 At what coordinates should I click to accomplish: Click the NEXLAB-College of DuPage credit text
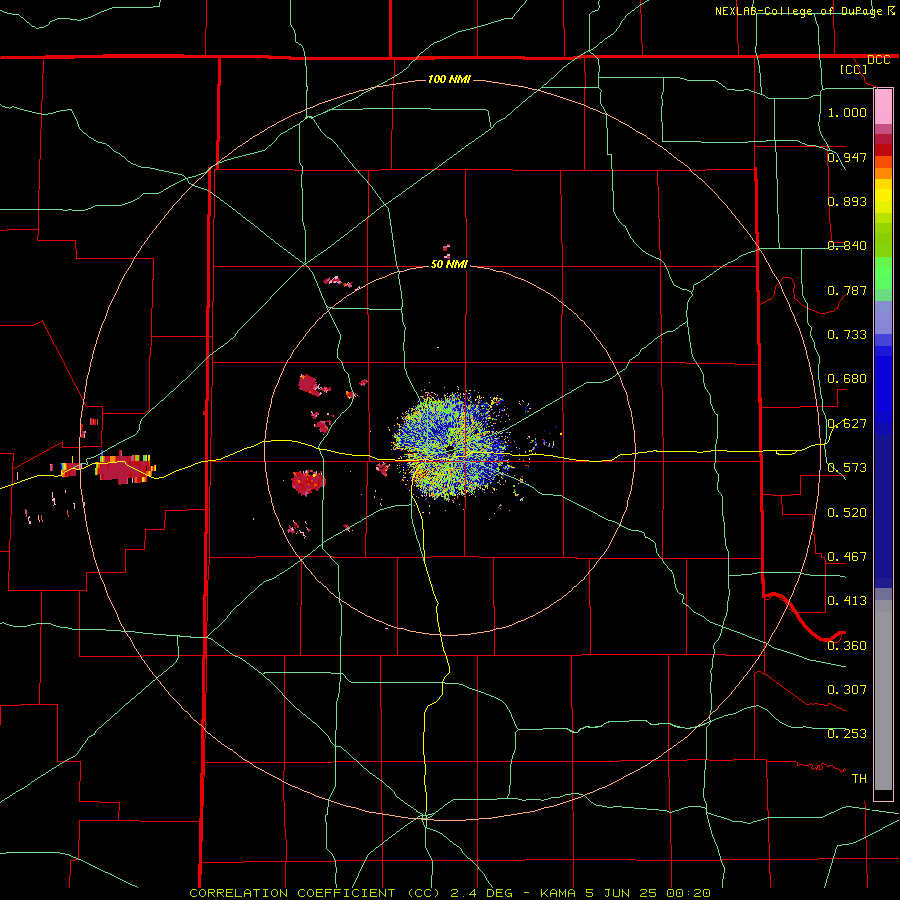[800, 11]
